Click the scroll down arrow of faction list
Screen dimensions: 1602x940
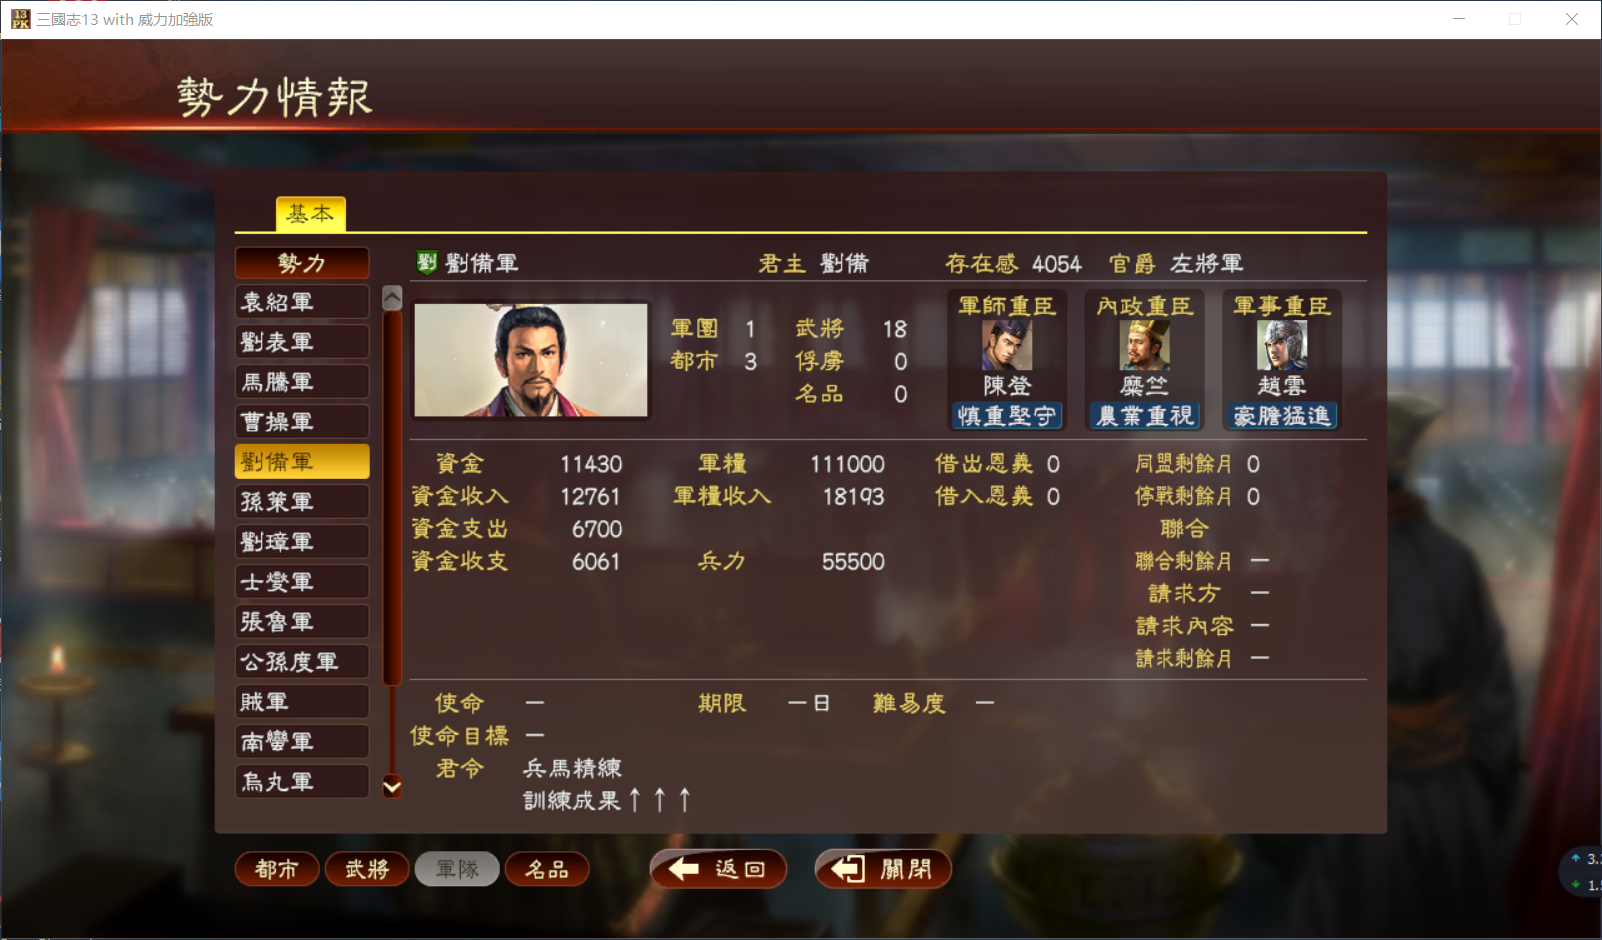click(392, 787)
